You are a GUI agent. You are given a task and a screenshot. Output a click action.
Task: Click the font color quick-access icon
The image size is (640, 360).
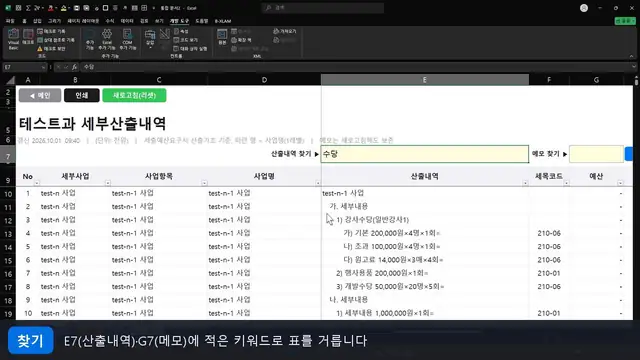[x=50, y=8]
